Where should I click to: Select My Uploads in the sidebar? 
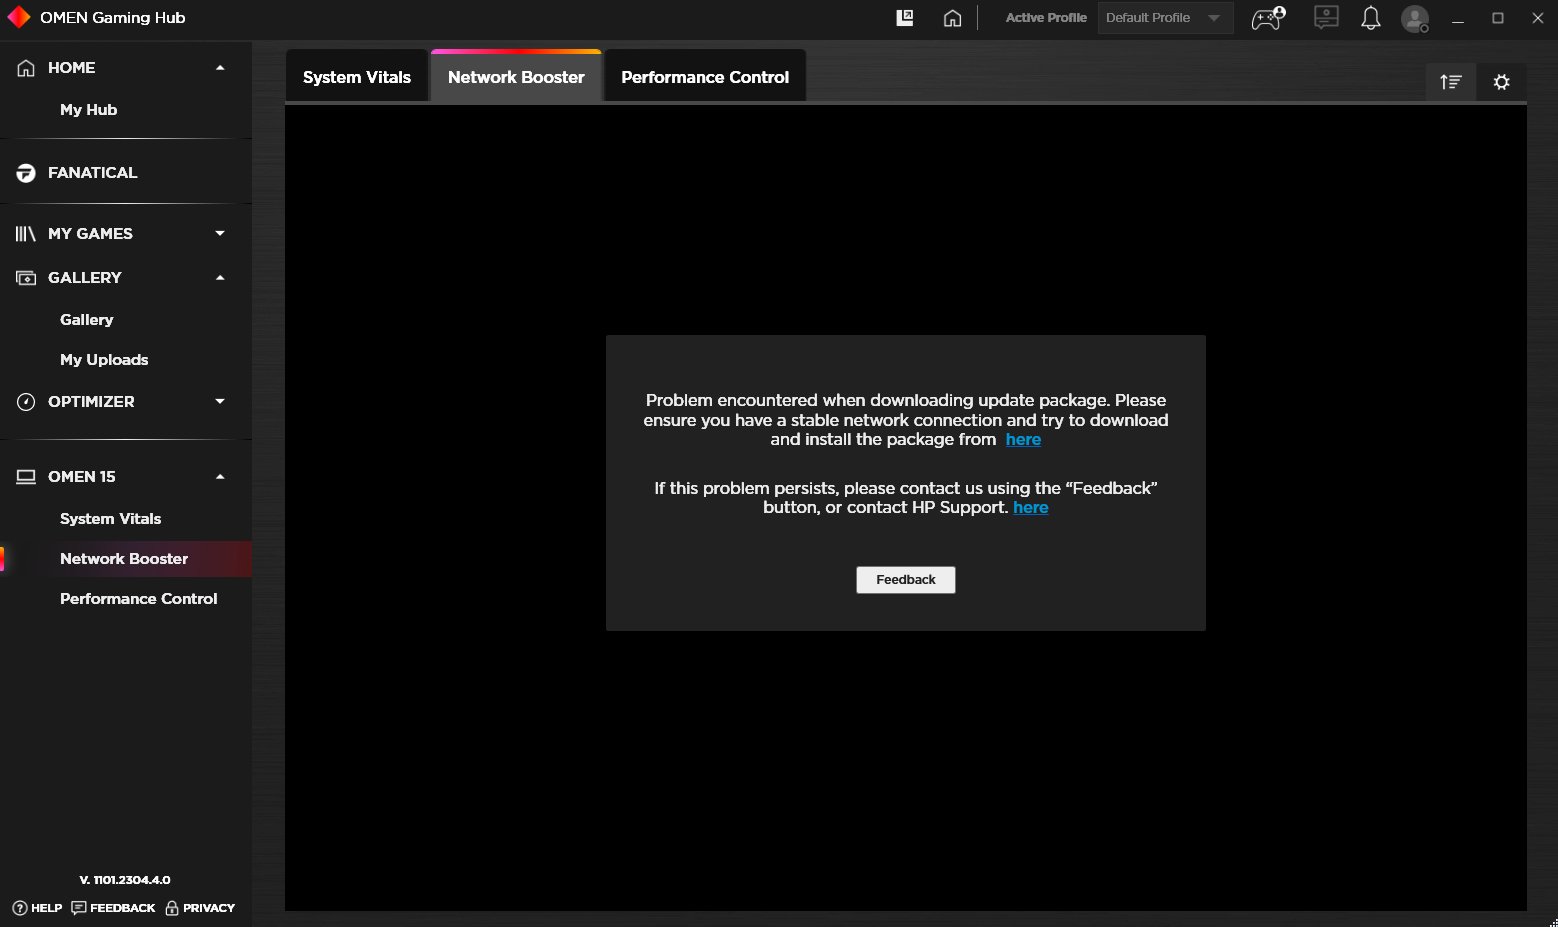tap(104, 359)
